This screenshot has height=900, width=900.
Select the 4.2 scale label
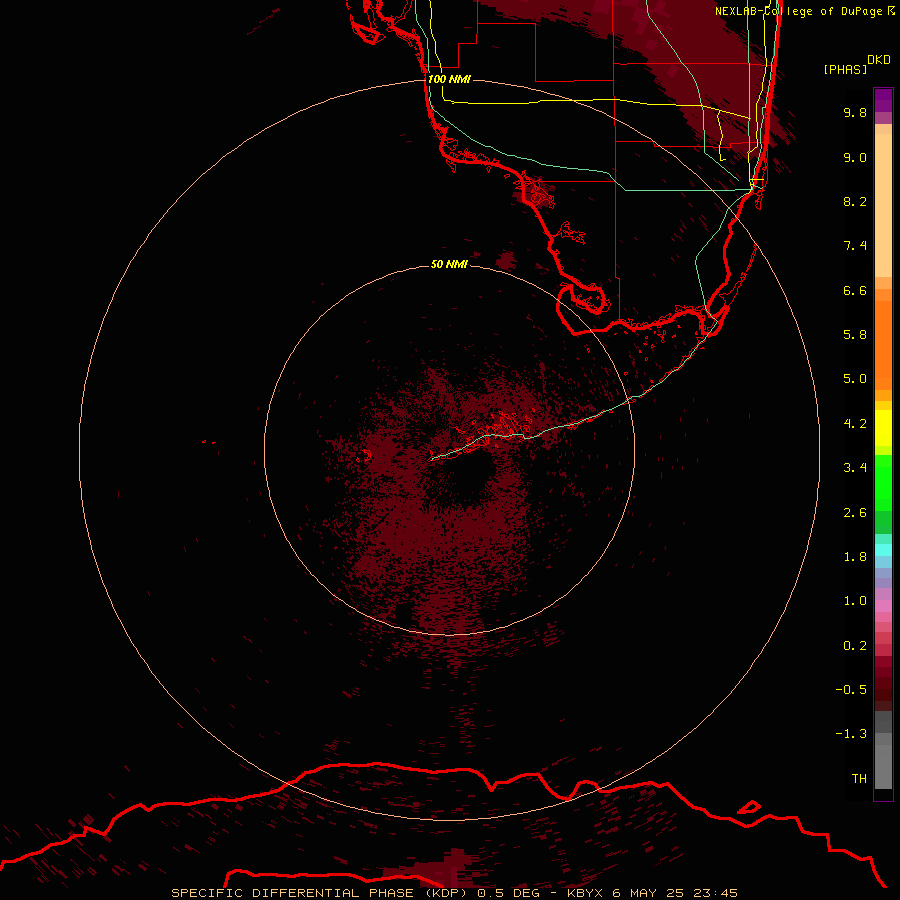pos(855,424)
